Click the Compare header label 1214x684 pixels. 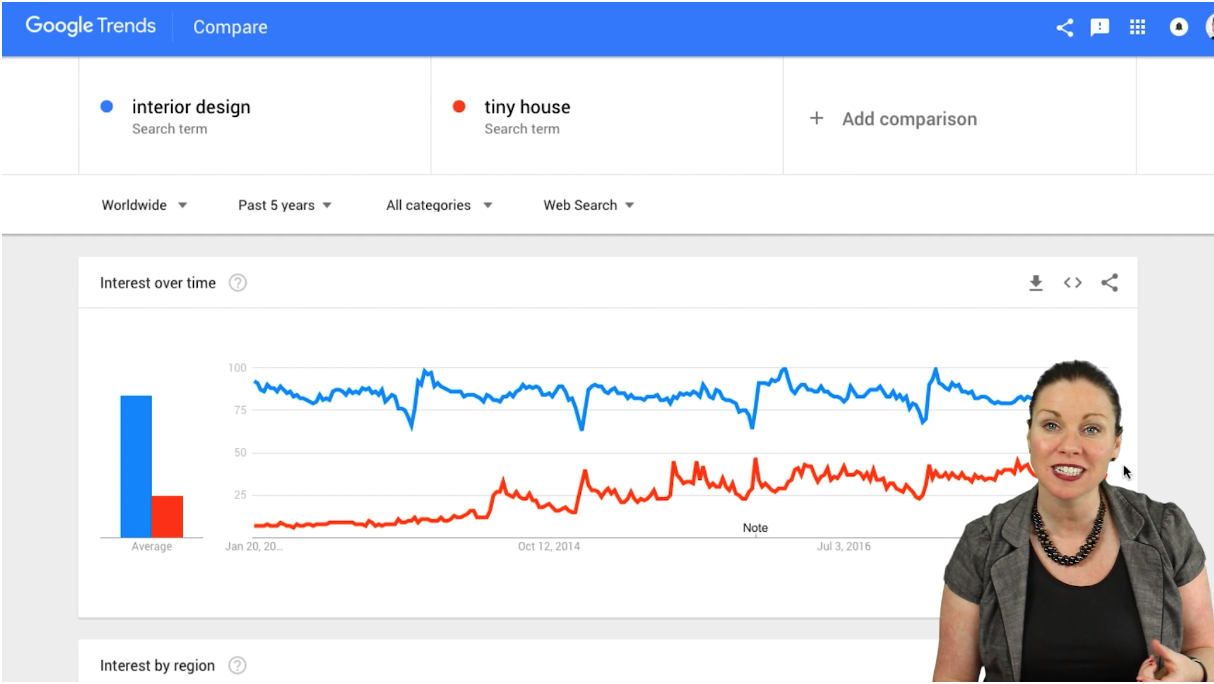tap(230, 28)
